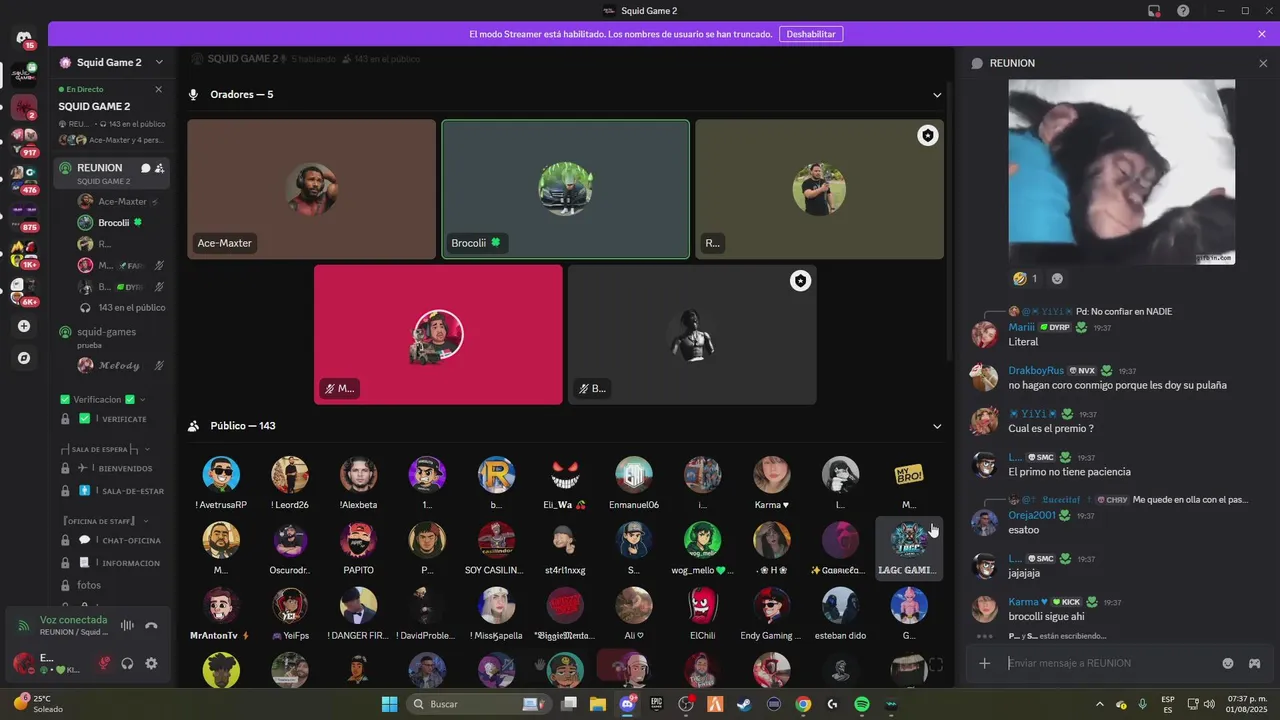This screenshot has height=720, width=1280.
Task: Collapse the Público section chevron
Action: (937, 426)
